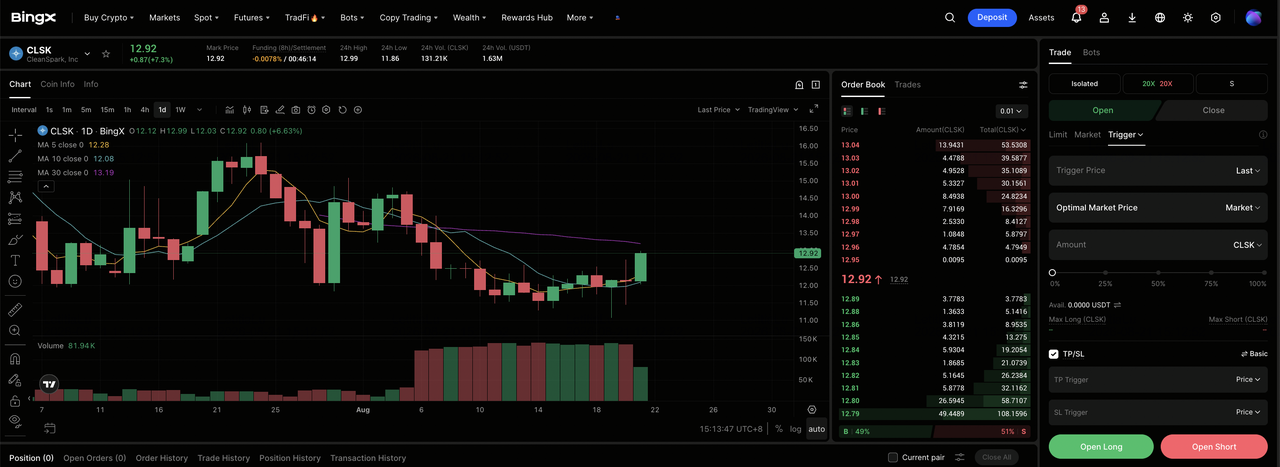Click the blue Deposit button

tap(992, 17)
